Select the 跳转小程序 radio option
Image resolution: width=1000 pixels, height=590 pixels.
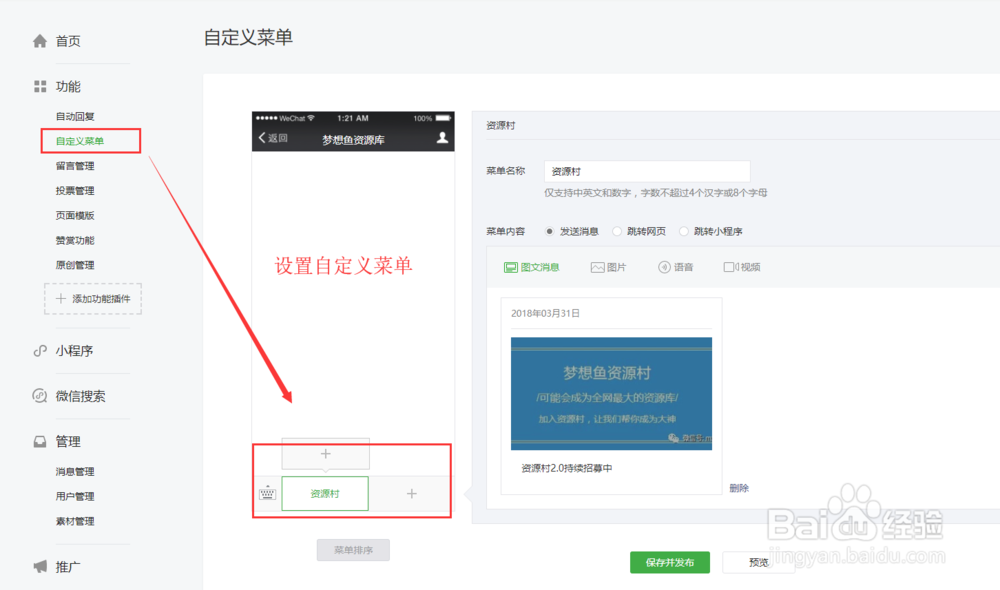coord(683,231)
